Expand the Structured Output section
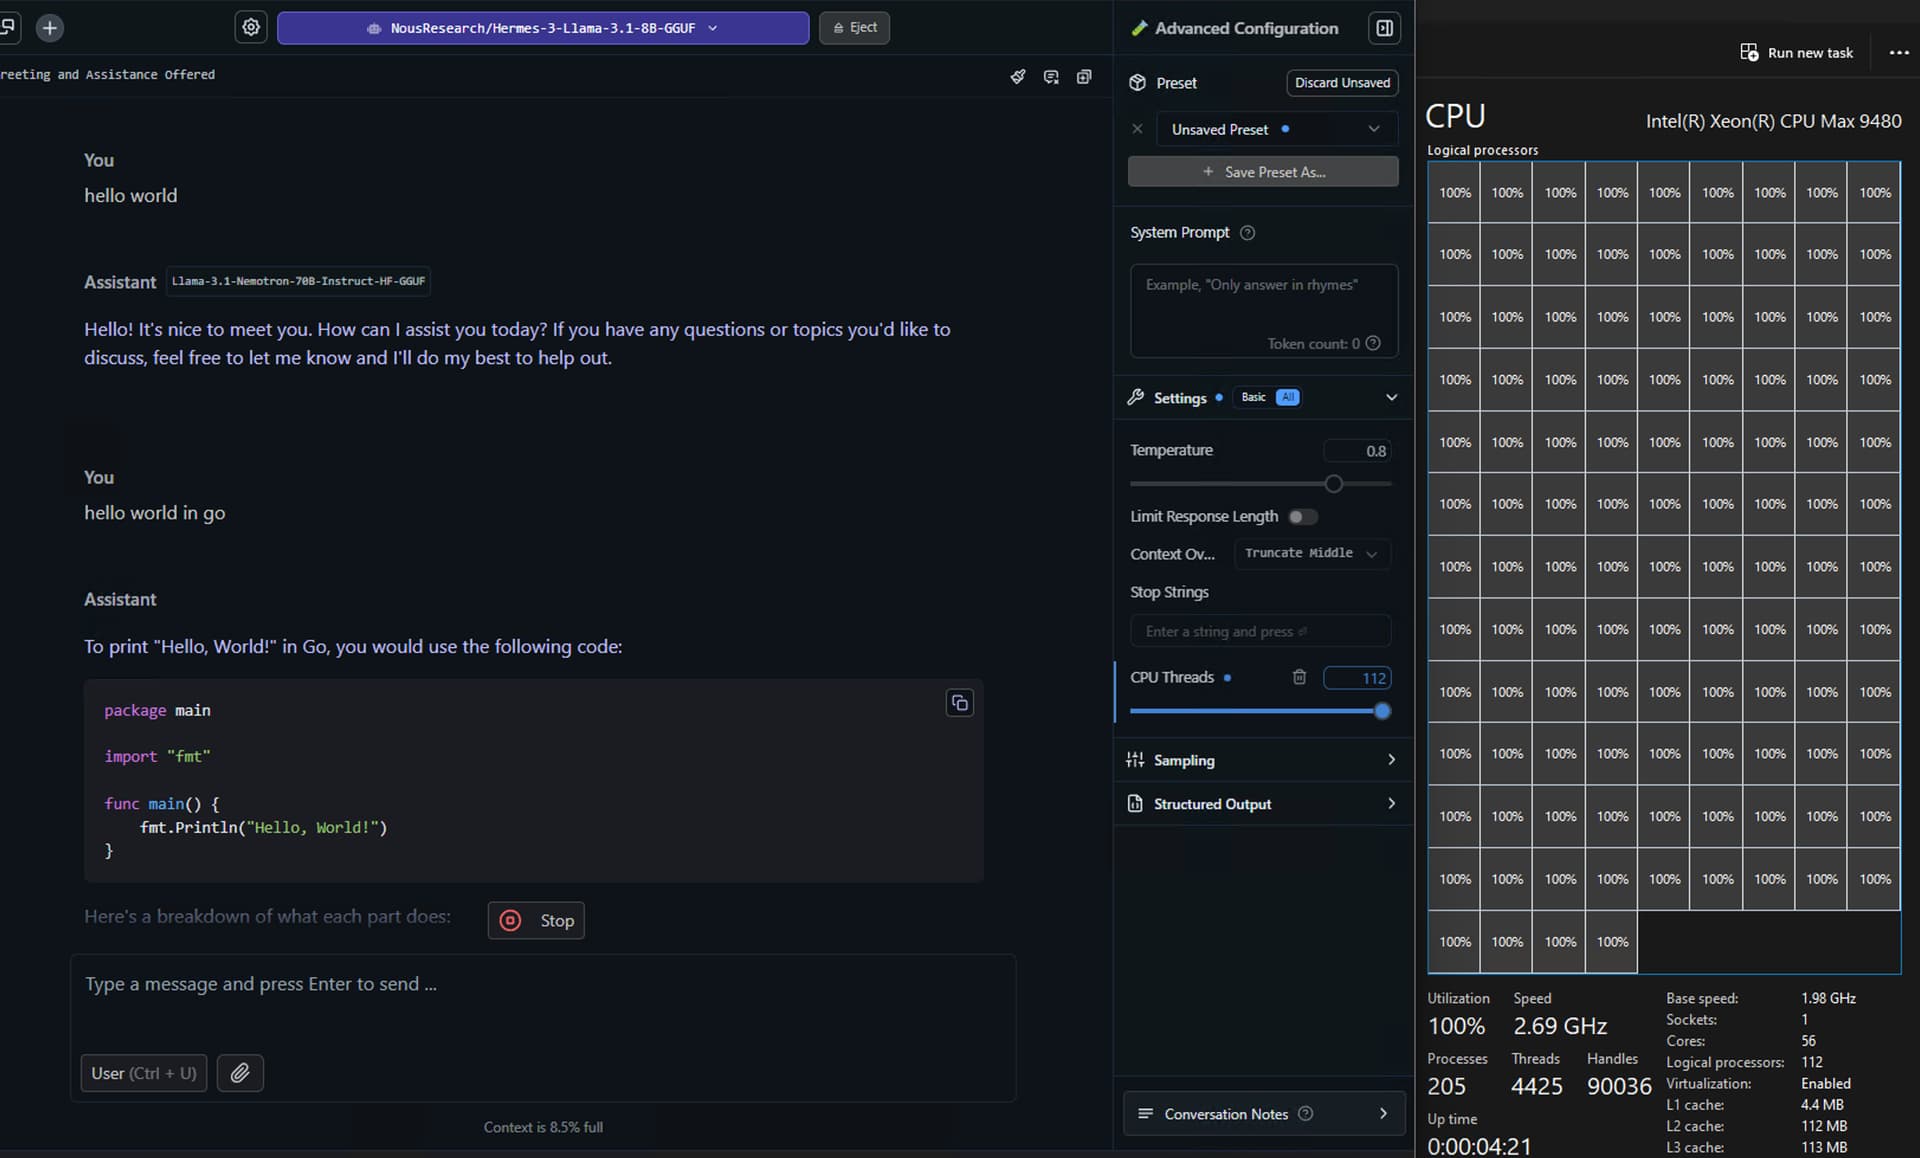 (x=1262, y=804)
